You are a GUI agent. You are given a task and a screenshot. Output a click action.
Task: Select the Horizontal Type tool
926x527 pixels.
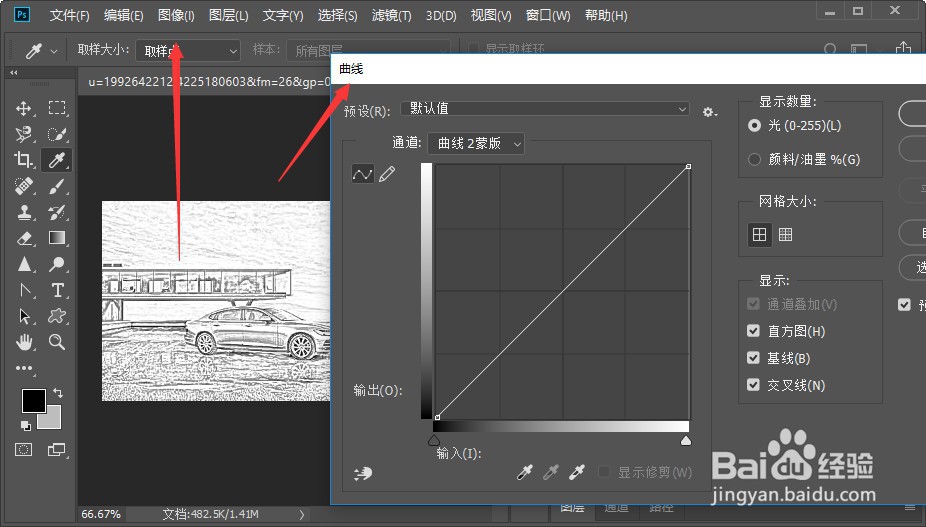(57, 290)
